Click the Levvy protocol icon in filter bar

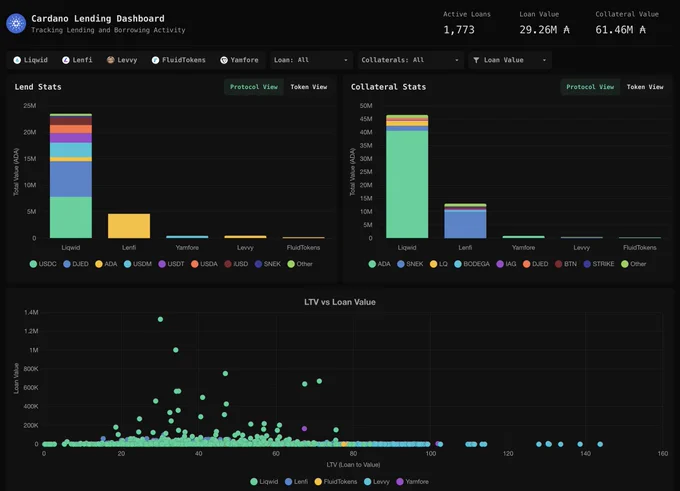coord(111,60)
